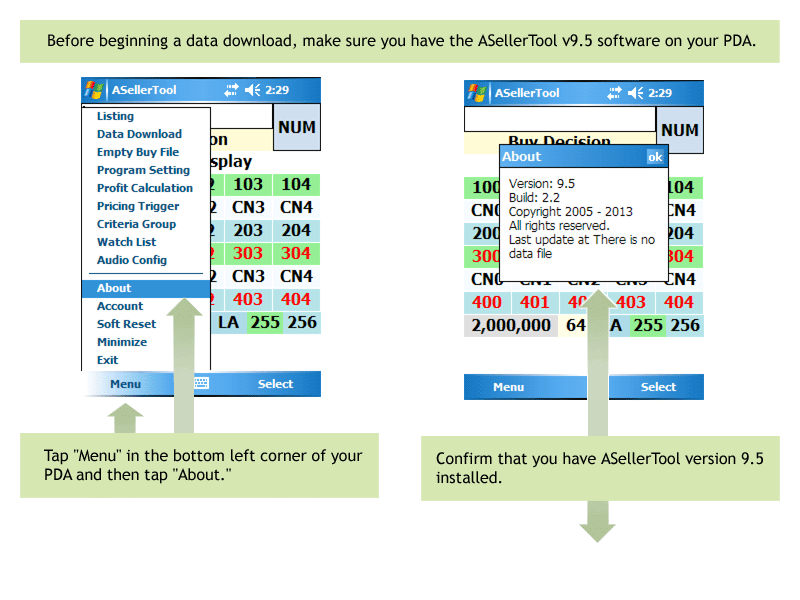Tap cell 256 on the menu-open PDA
Image resolution: width=800 pixels, height=600 pixels.
pos(302,322)
